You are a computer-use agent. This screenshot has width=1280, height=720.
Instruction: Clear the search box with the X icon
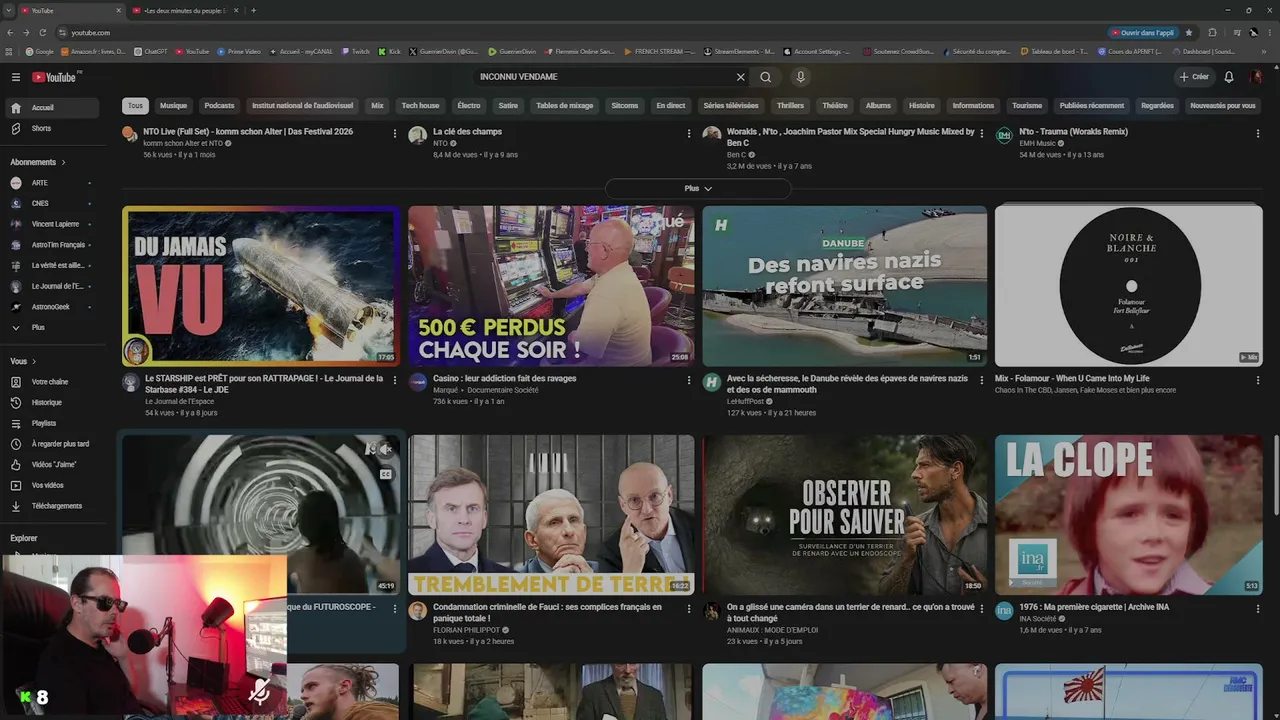click(741, 77)
